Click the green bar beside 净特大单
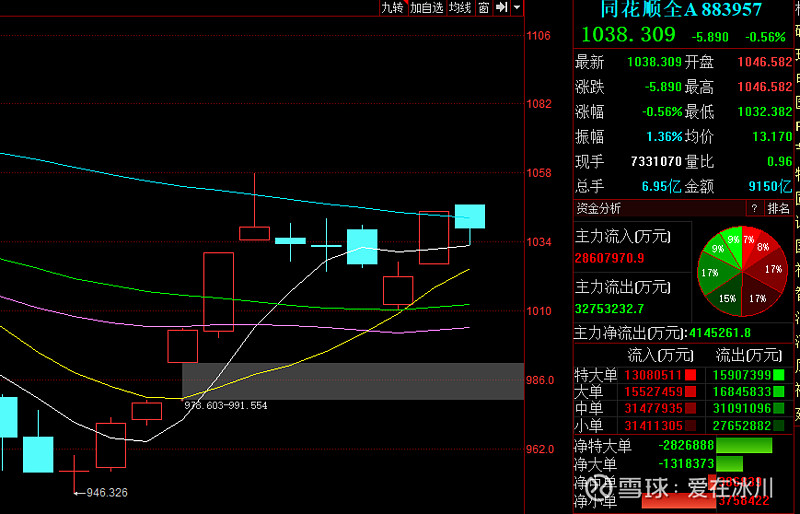Screen dimensions: 800x514 click(744, 445)
